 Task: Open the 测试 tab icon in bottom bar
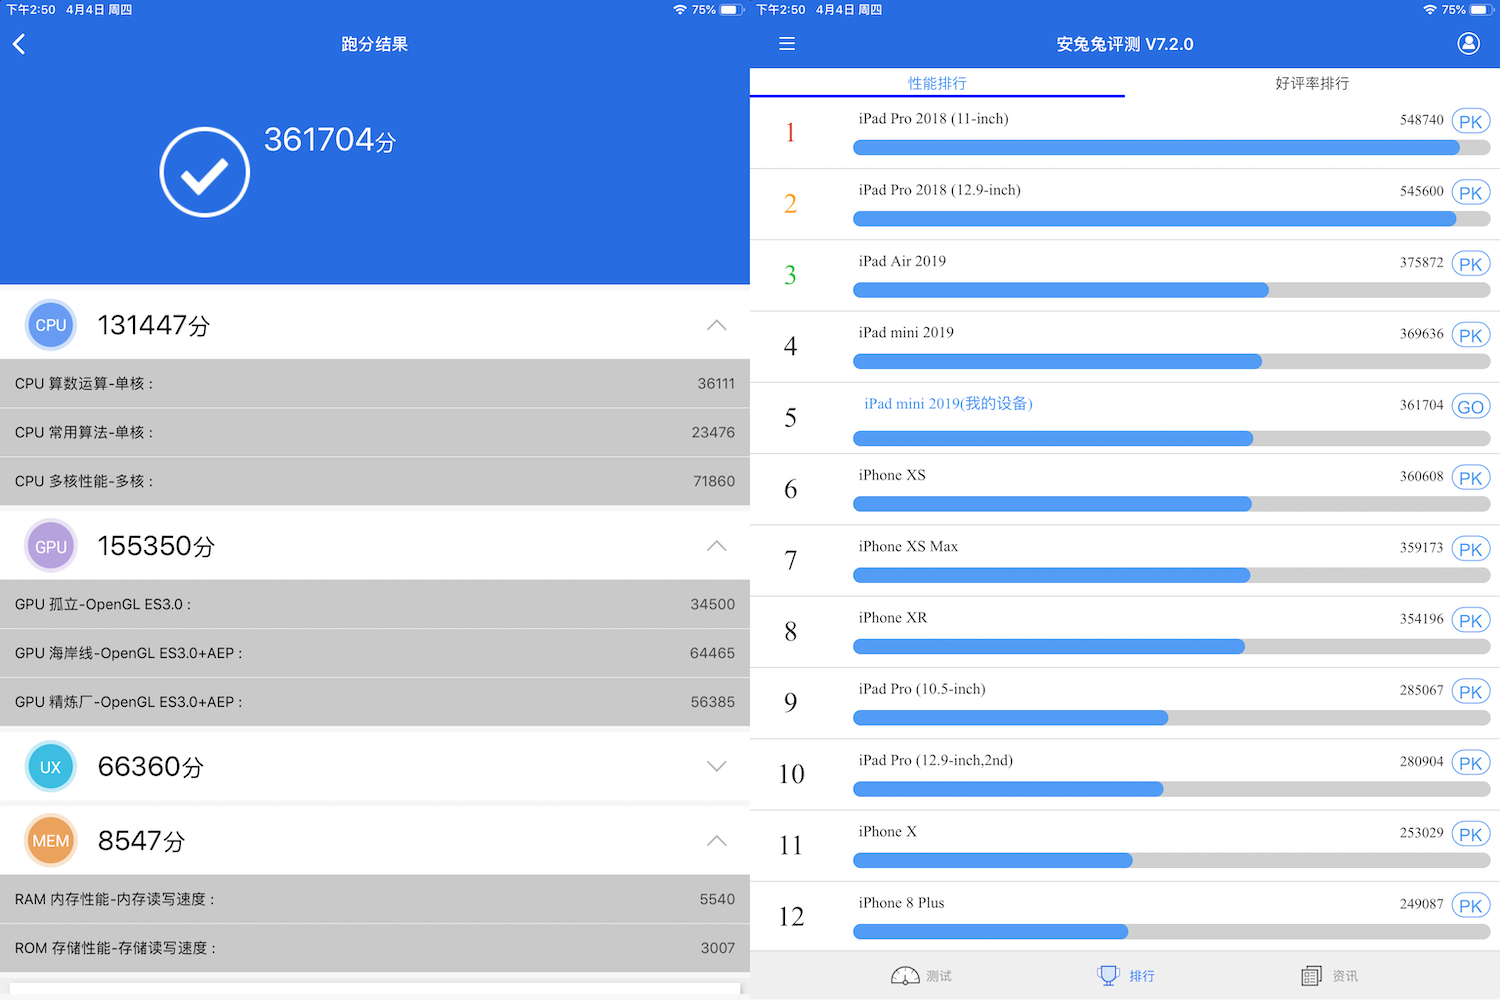tap(920, 975)
